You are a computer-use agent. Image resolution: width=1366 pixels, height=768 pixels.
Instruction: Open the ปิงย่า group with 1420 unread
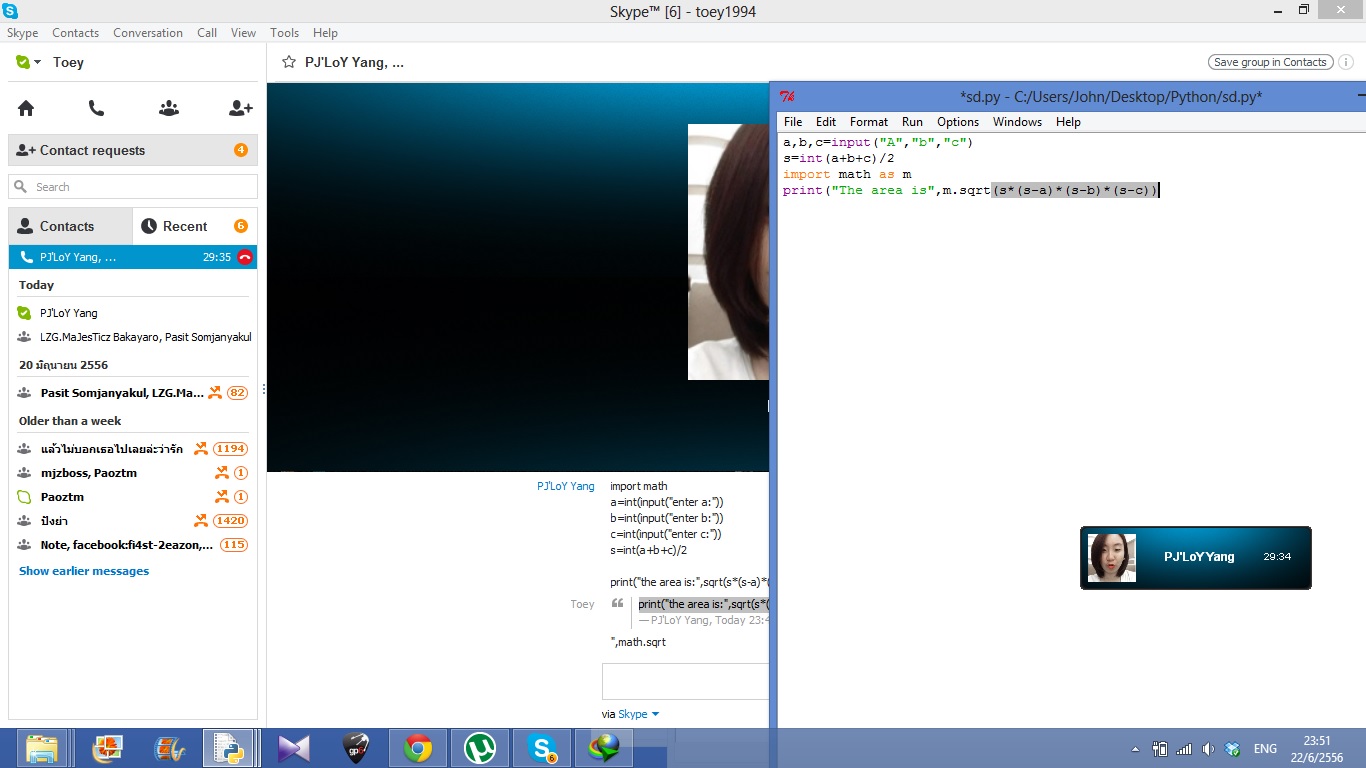(x=133, y=521)
